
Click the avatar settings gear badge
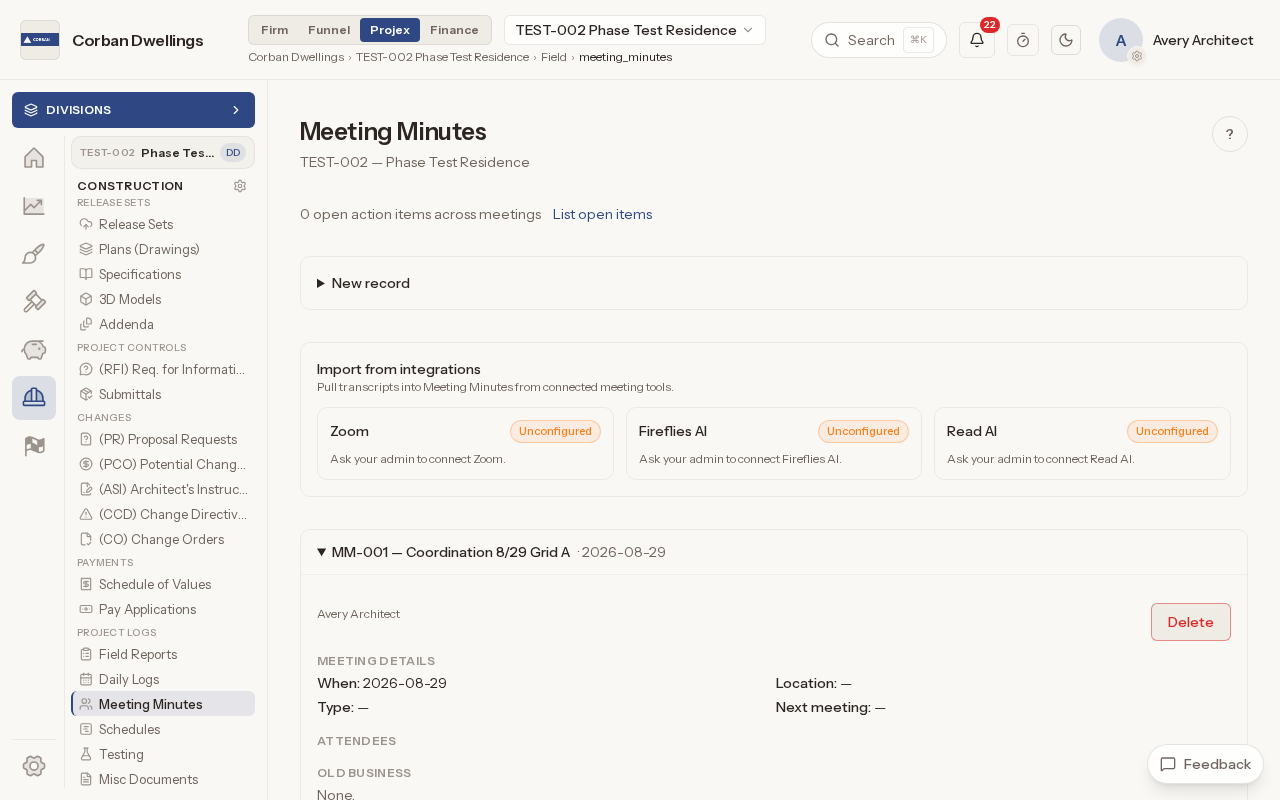(x=1137, y=56)
